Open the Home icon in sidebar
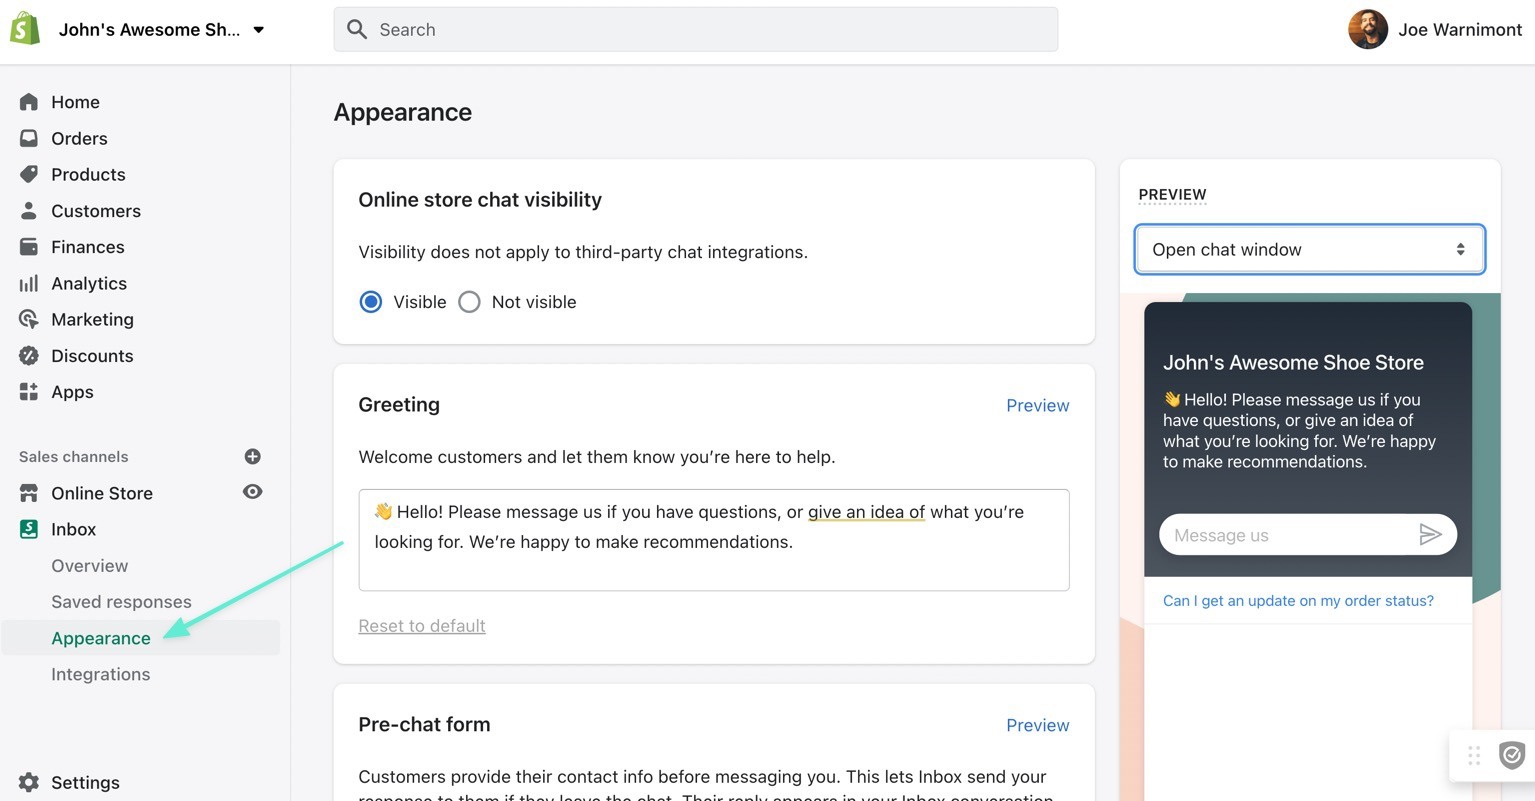1535x801 pixels. [29, 102]
